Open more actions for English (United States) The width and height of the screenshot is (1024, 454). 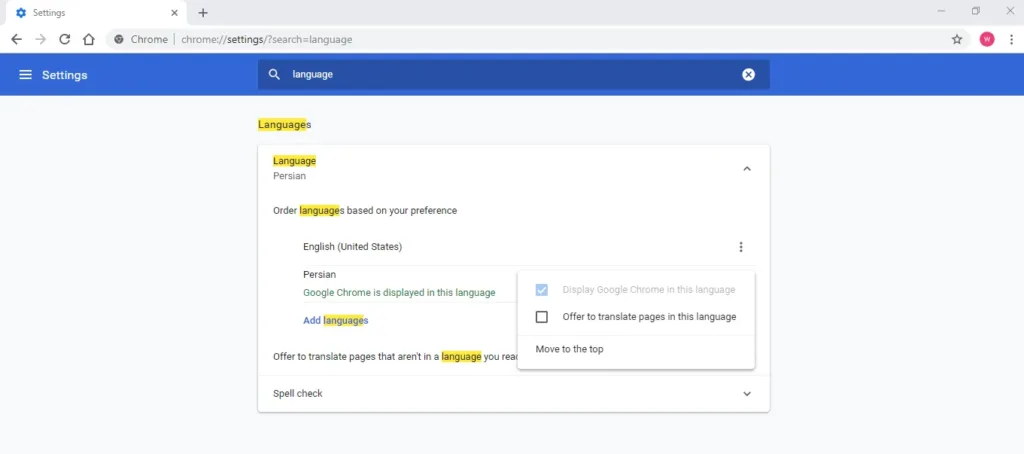pyautogui.click(x=741, y=247)
